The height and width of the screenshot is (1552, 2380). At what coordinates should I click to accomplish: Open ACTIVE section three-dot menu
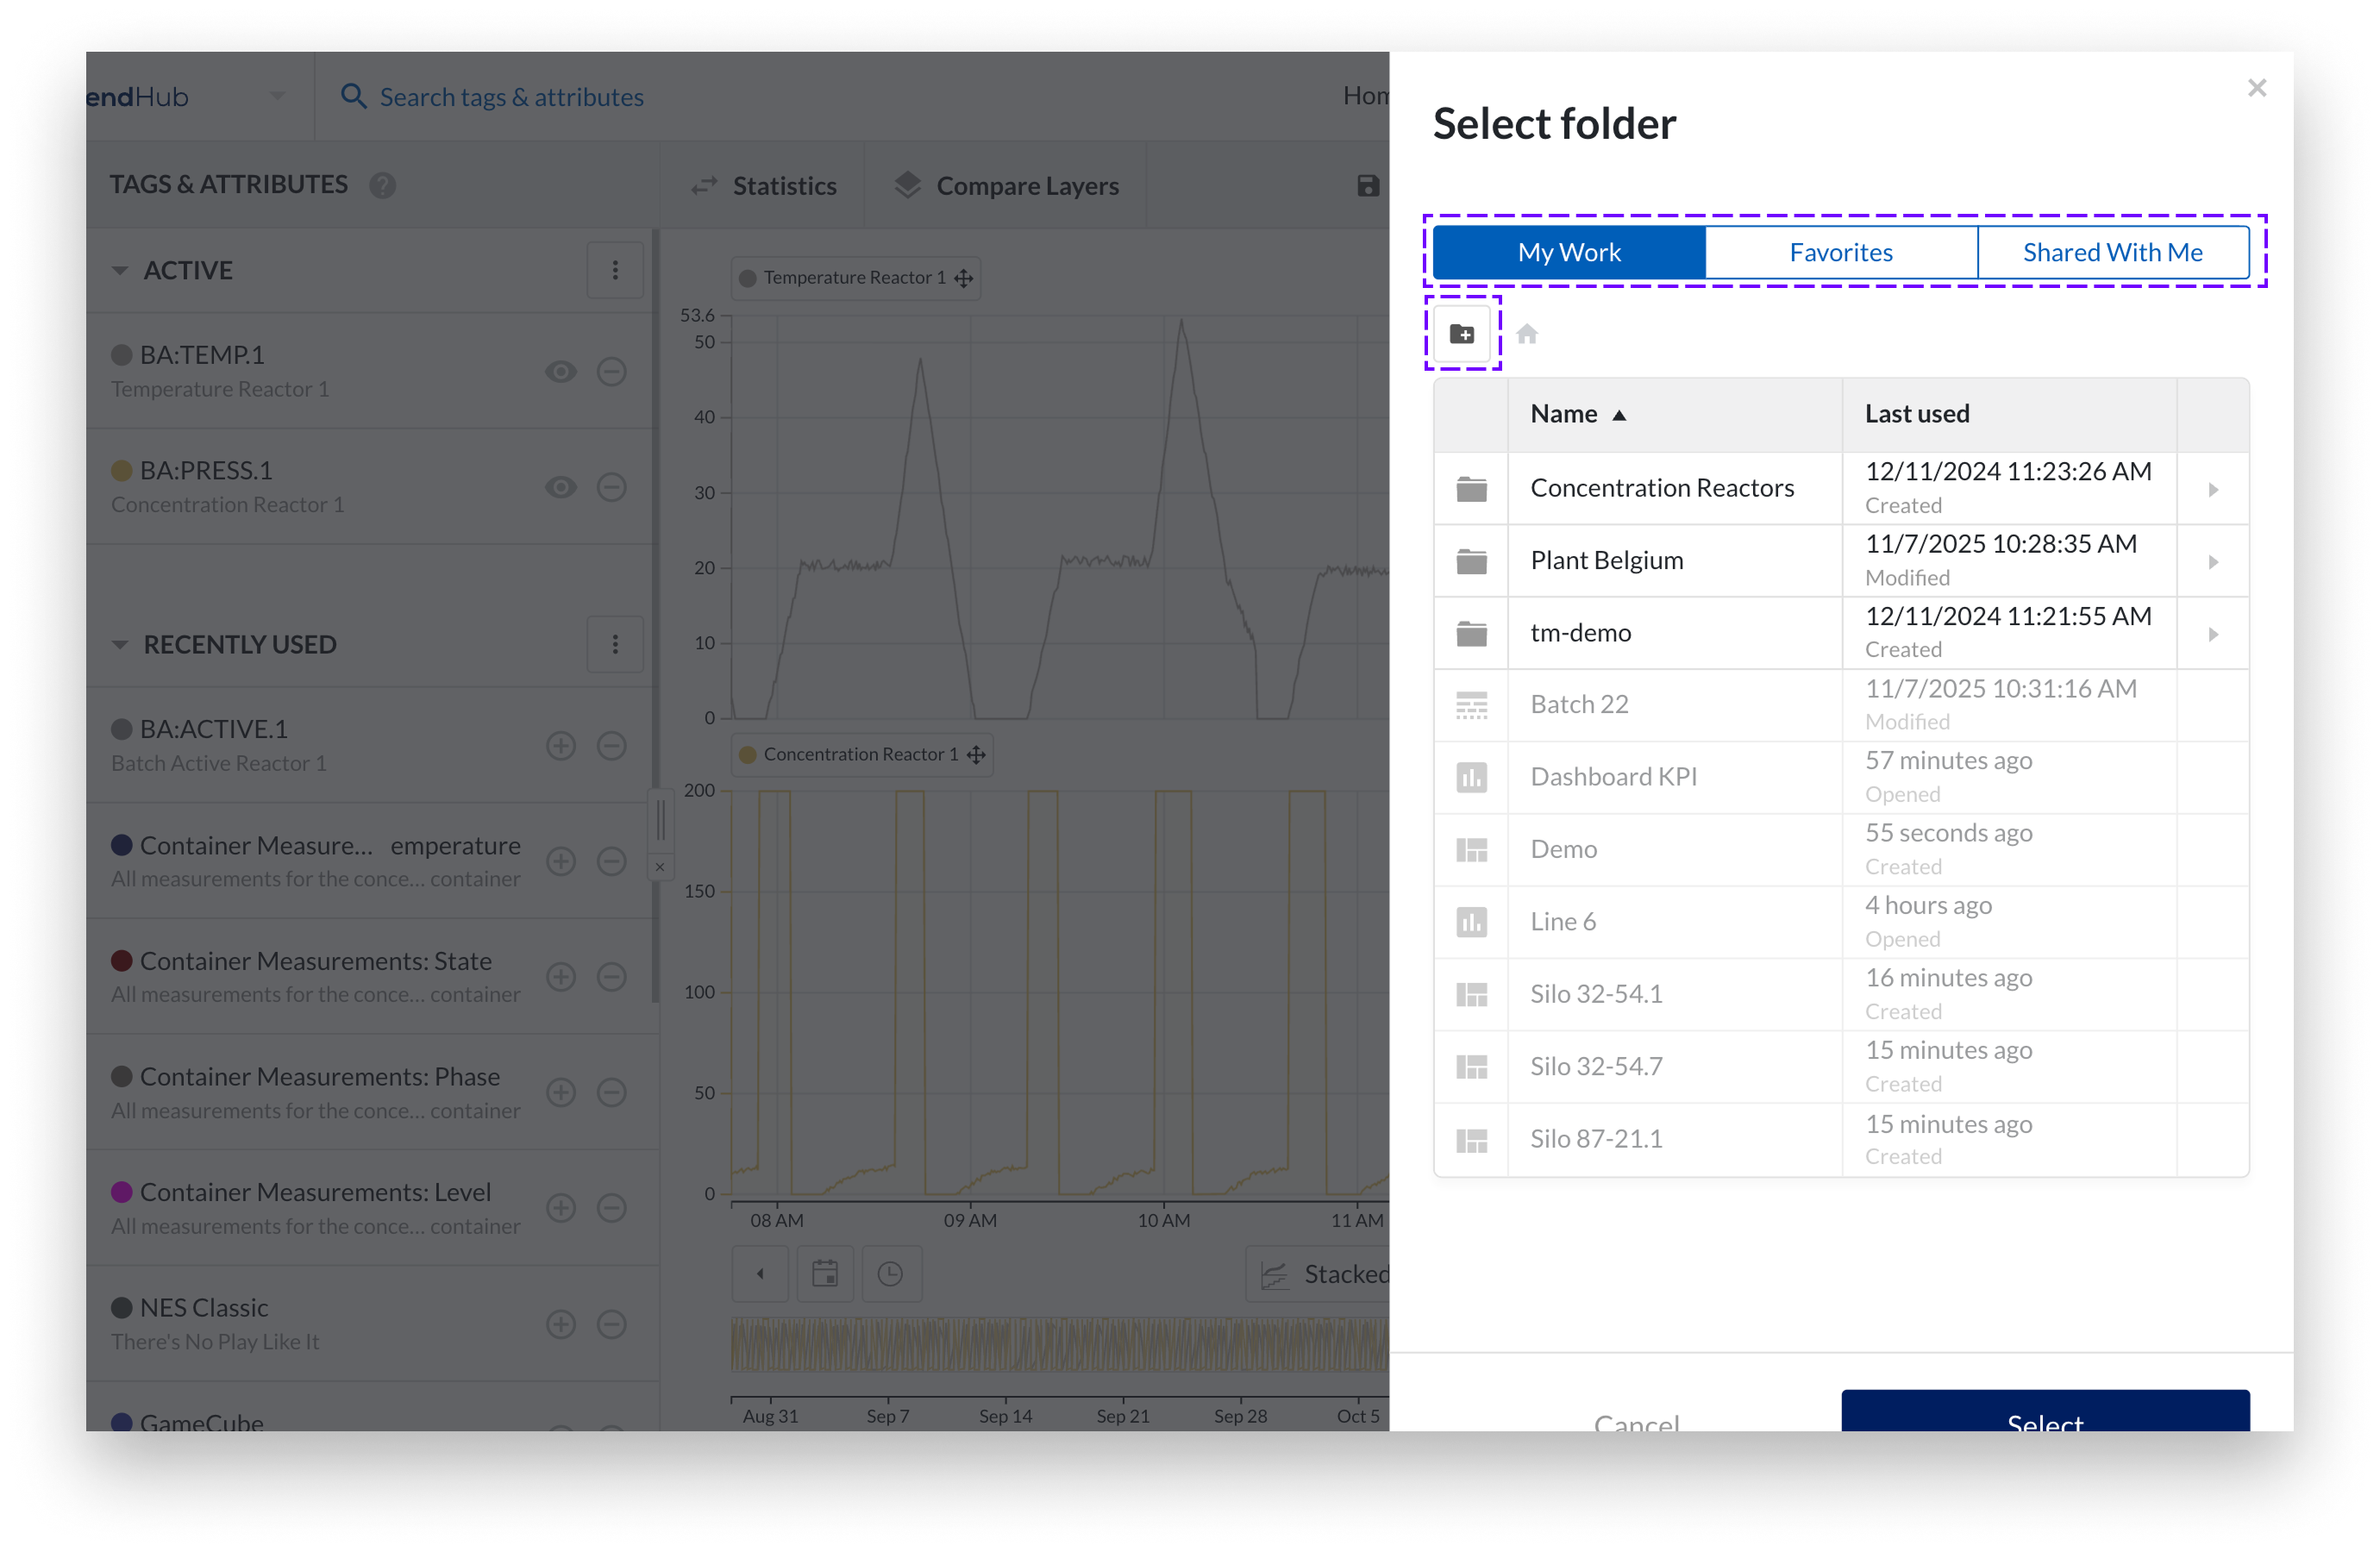click(x=615, y=270)
